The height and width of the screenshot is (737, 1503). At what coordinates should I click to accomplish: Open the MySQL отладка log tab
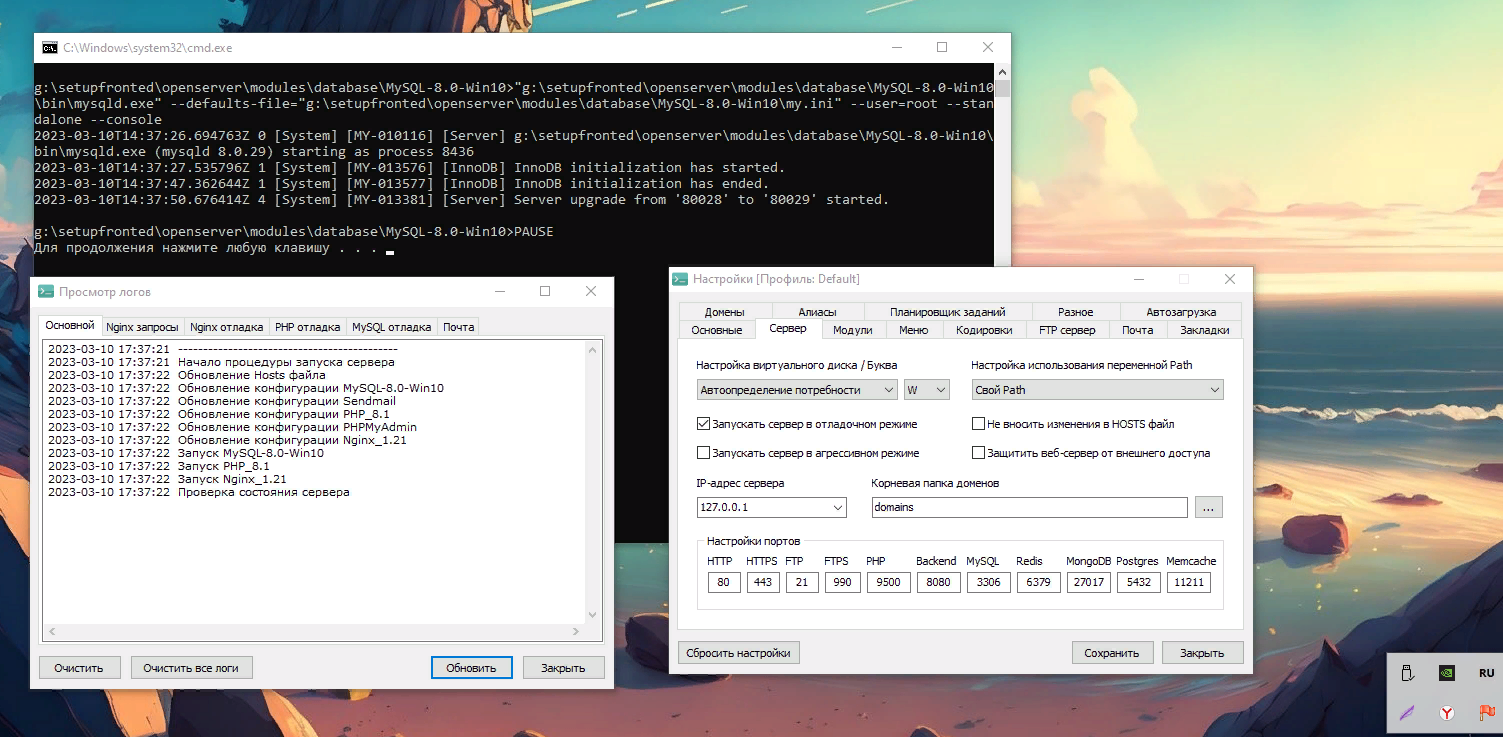point(392,327)
